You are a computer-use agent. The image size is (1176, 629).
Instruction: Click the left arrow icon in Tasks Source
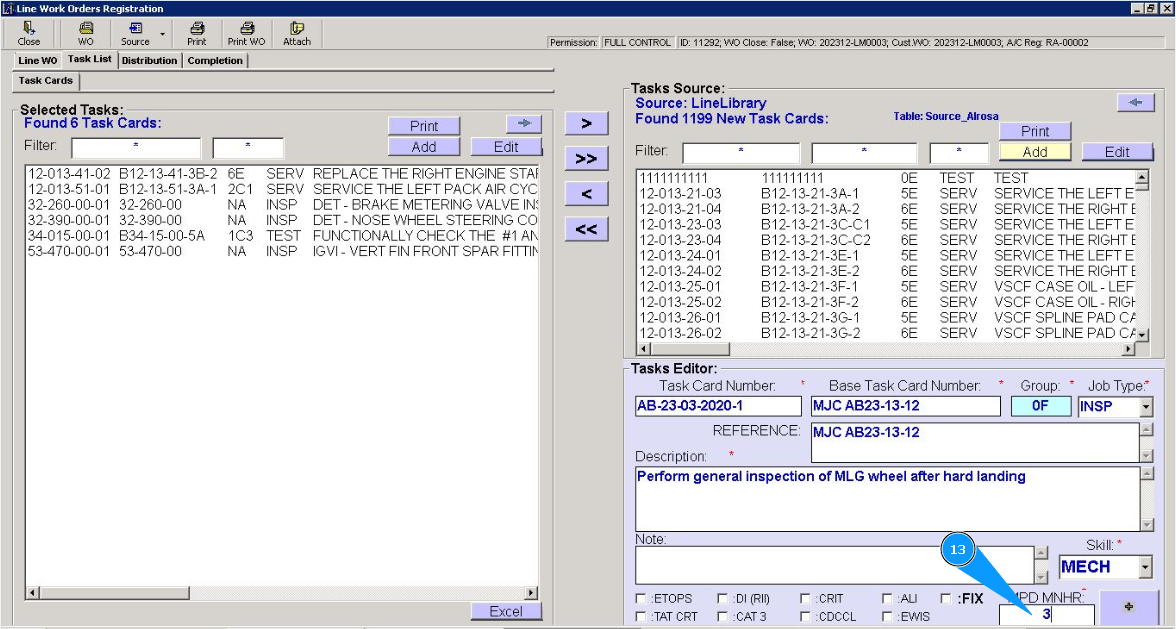click(1134, 102)
